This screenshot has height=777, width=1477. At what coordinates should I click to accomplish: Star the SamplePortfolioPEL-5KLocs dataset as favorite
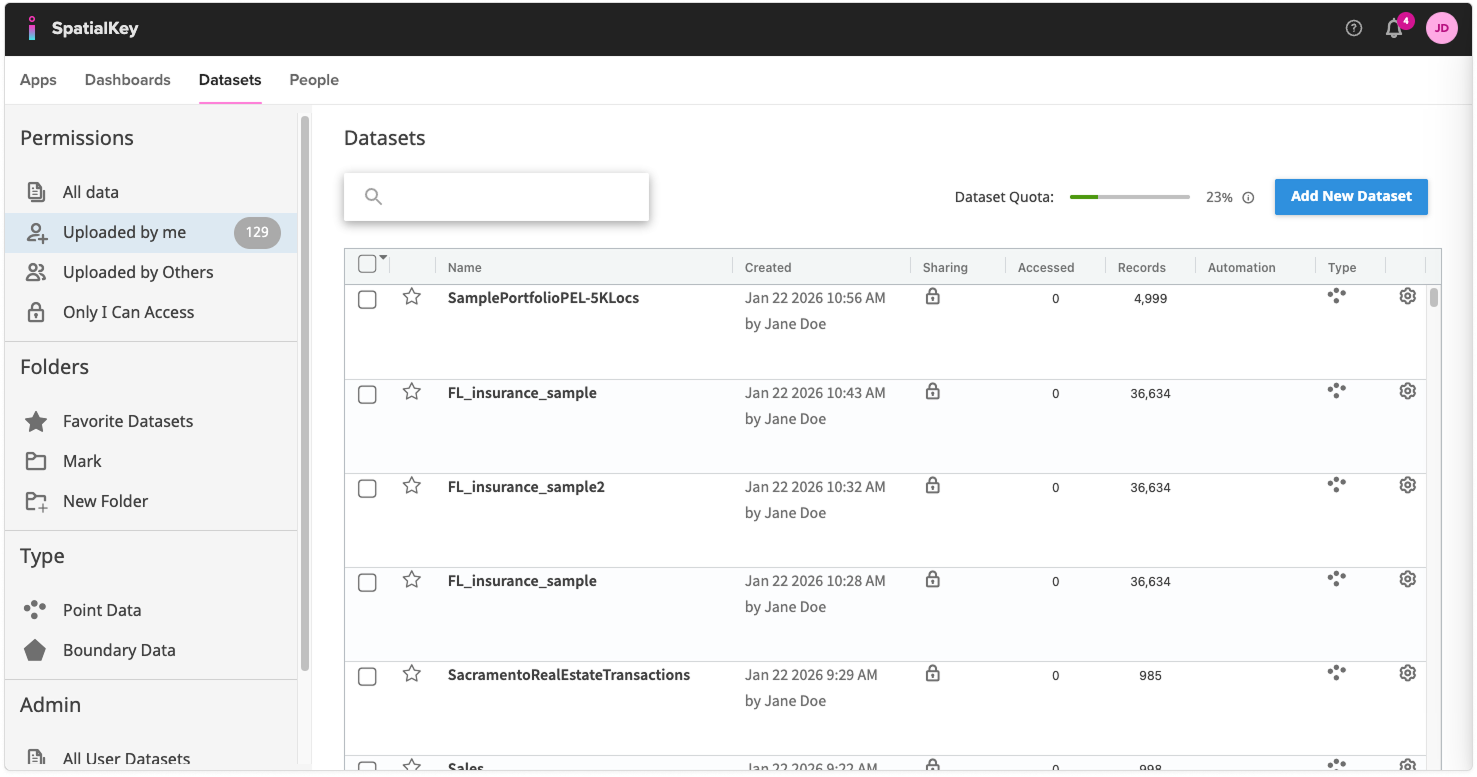(x=411, y=297)
